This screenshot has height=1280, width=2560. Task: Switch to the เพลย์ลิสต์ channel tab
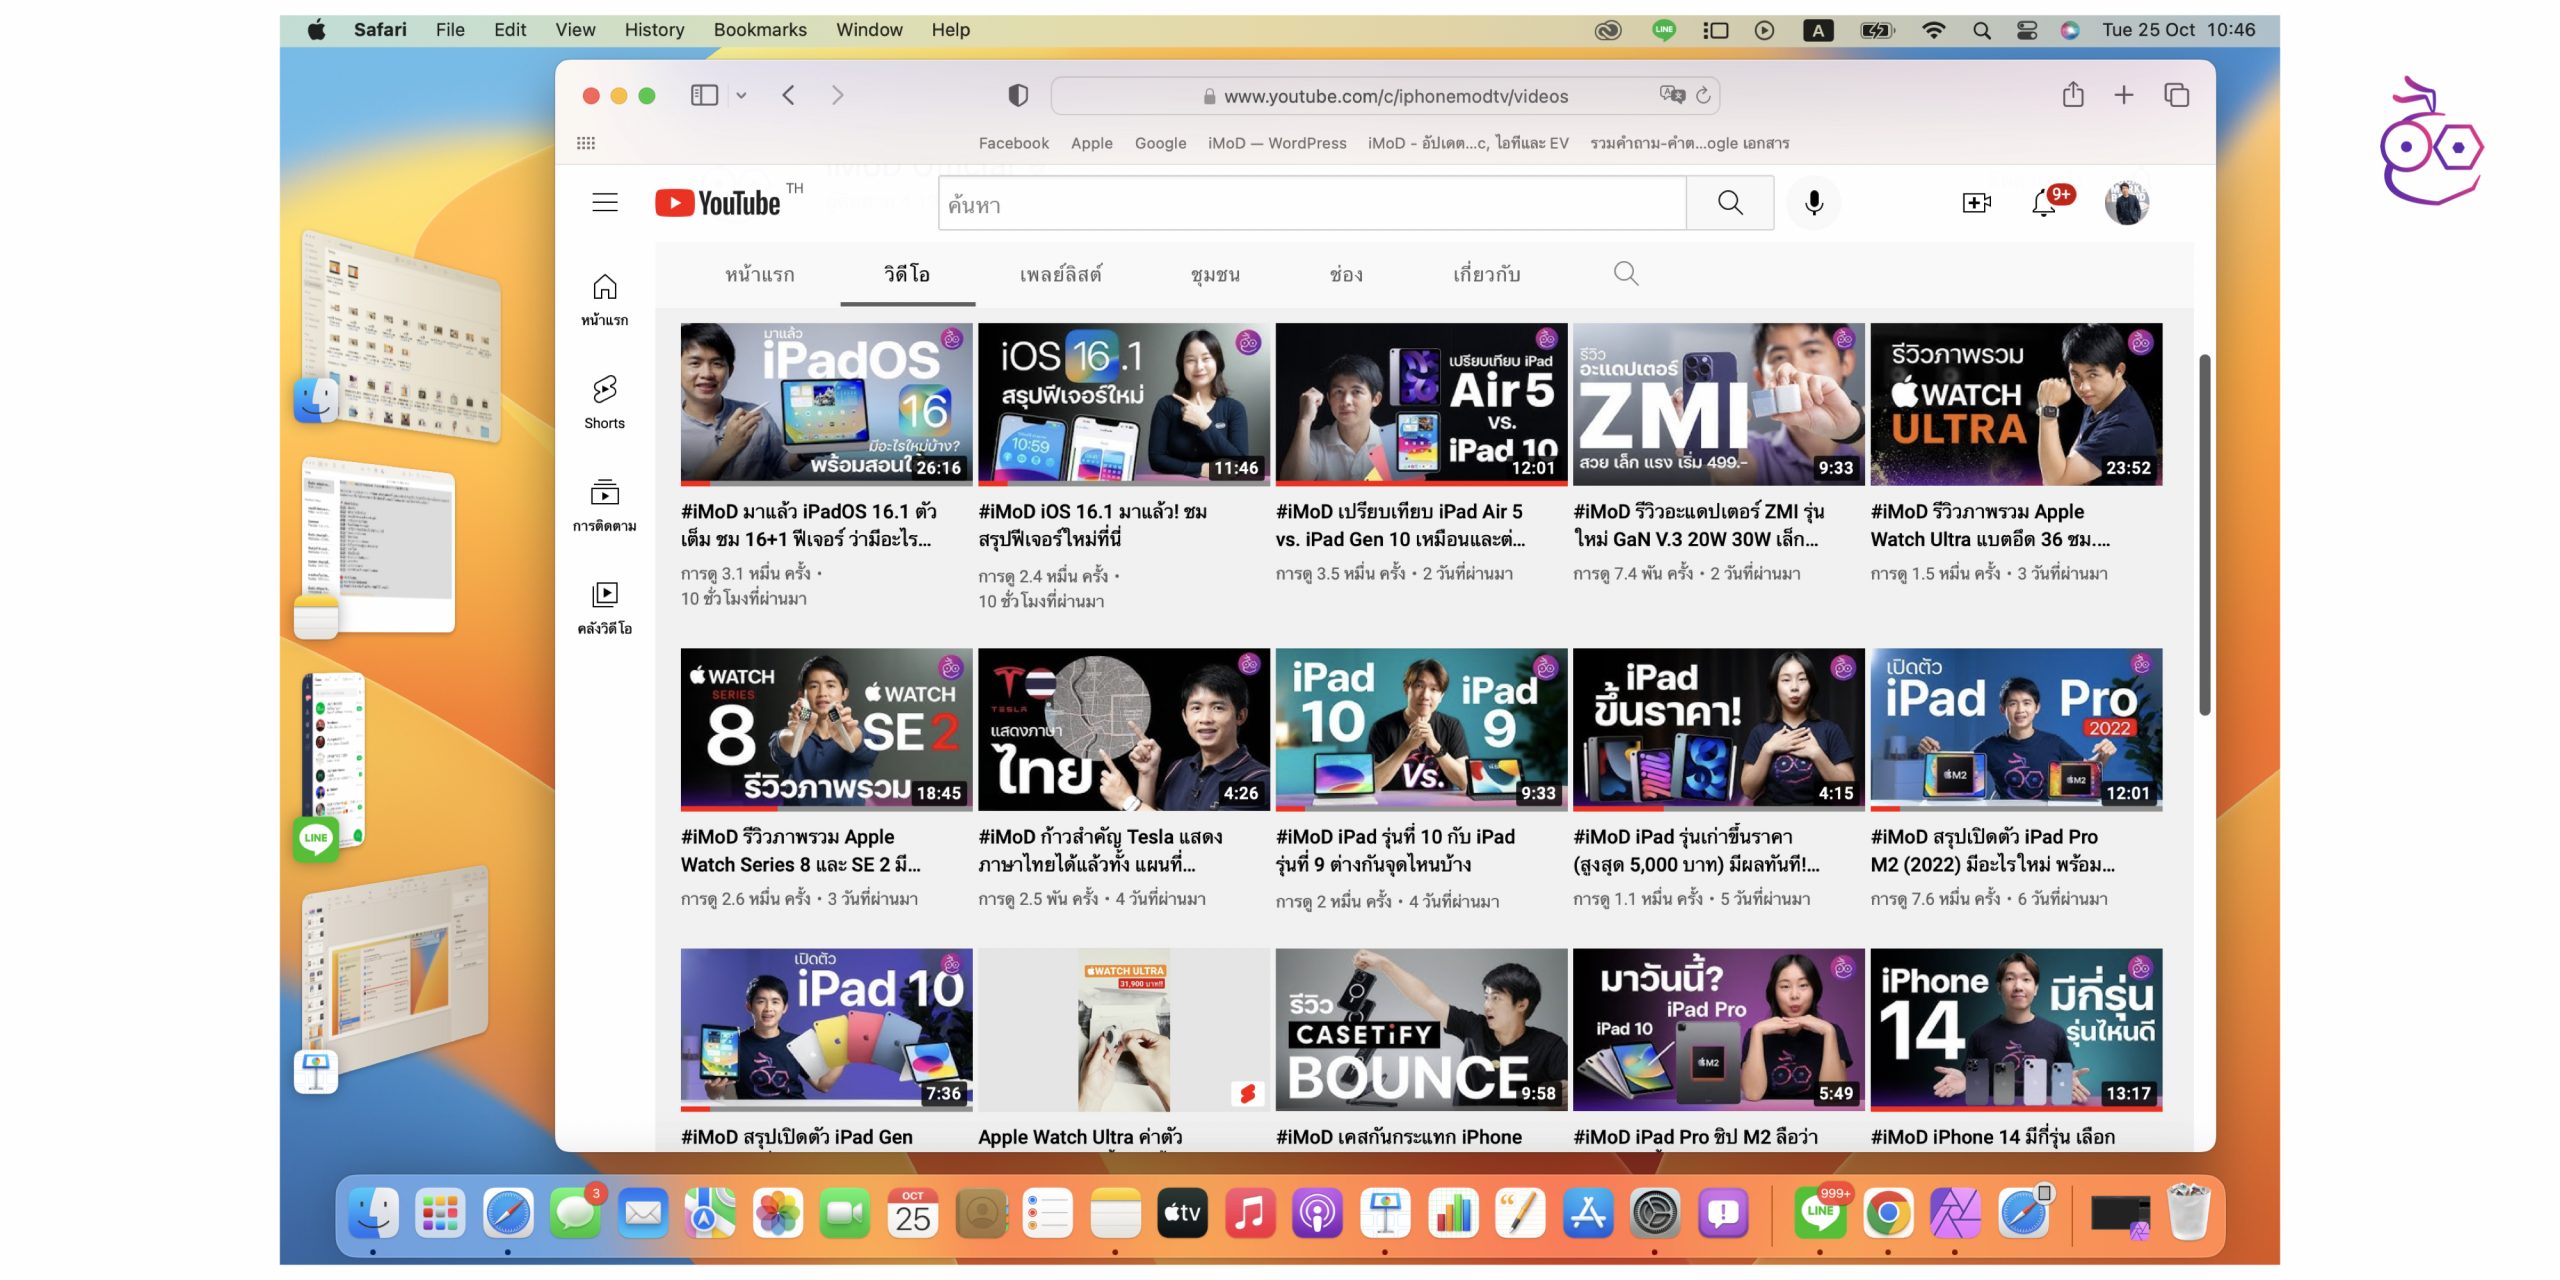click(1060, 274)
